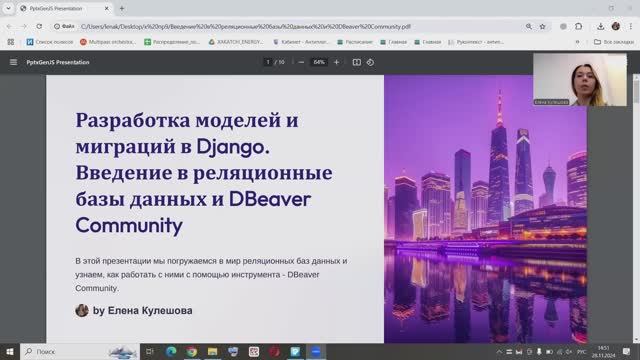Close the PptxGenJS Presentation tab
The height and width of the screenshot is (360, 640).
107,8
